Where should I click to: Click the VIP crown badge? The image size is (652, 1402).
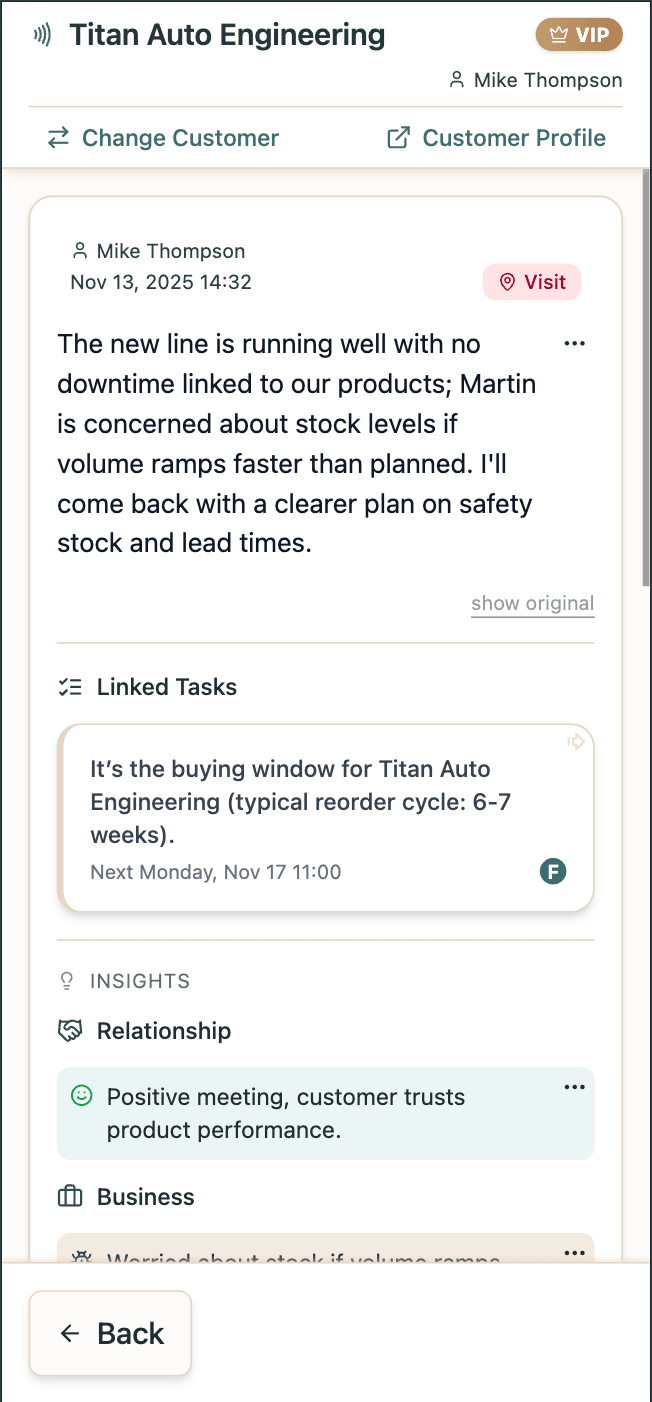(x=579, y=36)
